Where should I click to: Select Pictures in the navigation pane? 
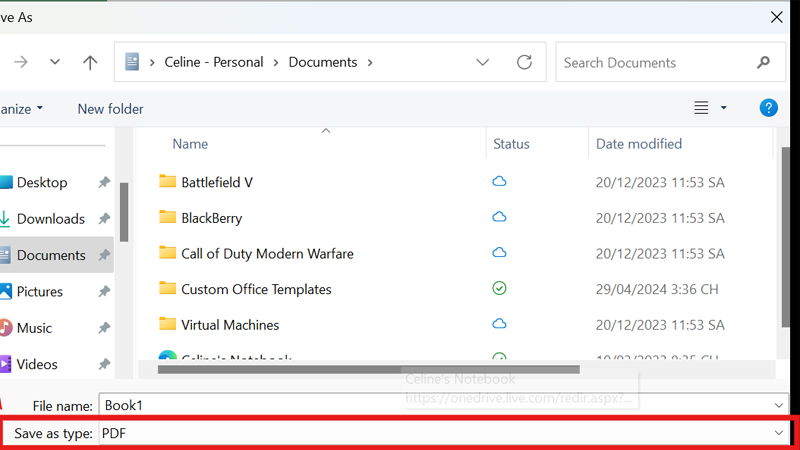39,292
